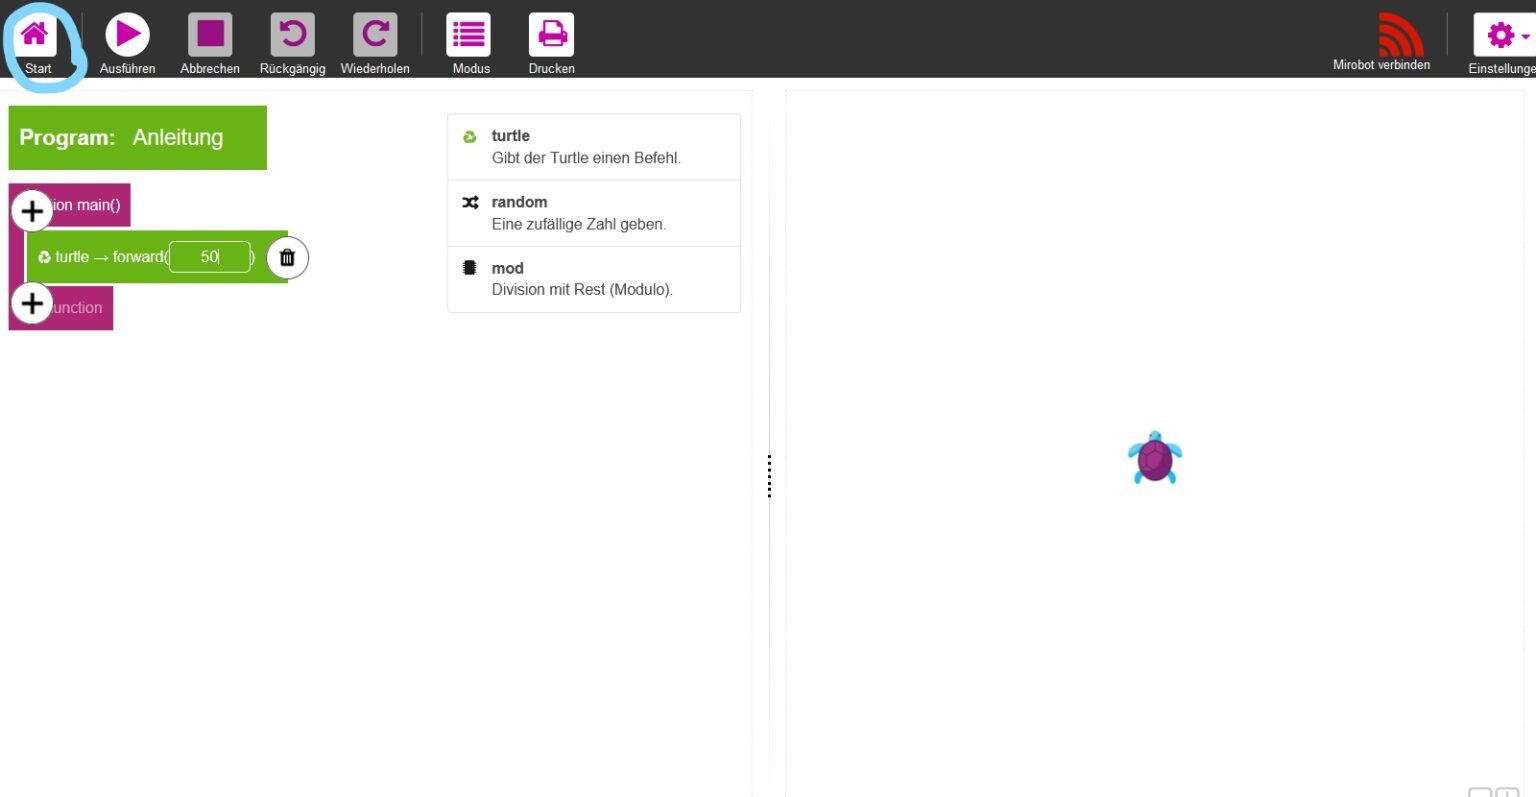The image size is (1536, 797).
Task: Click the program name Anleitung
Action: [178, 138]
